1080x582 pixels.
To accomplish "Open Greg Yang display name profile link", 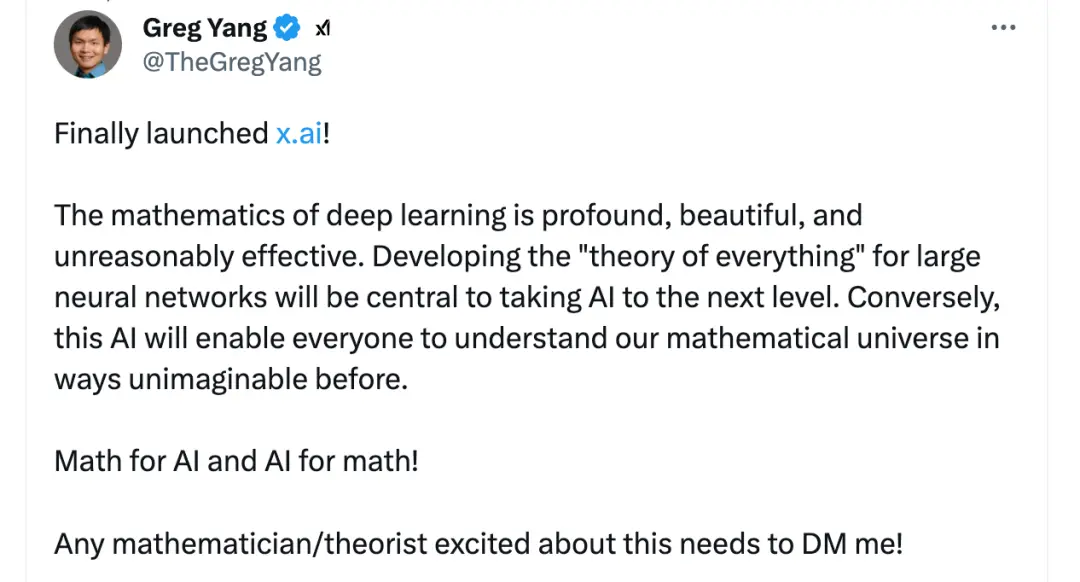I will click(204, 29).
